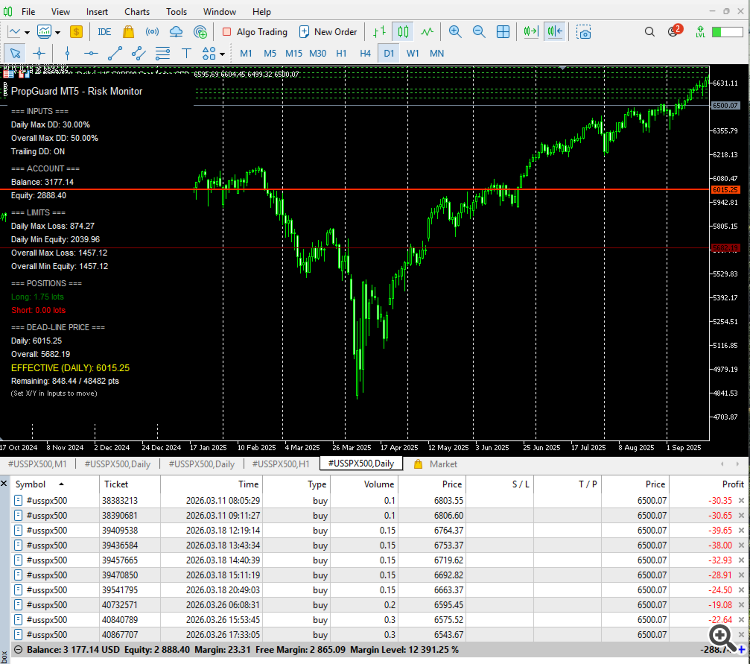Click the green connection status bar indicator

[x=727, y=32]
